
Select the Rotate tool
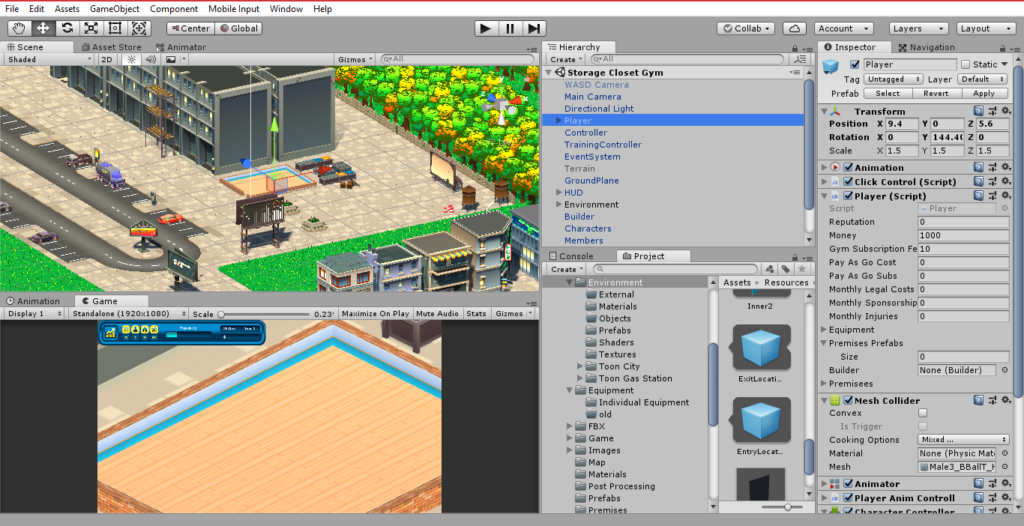[x=67, y=28]
